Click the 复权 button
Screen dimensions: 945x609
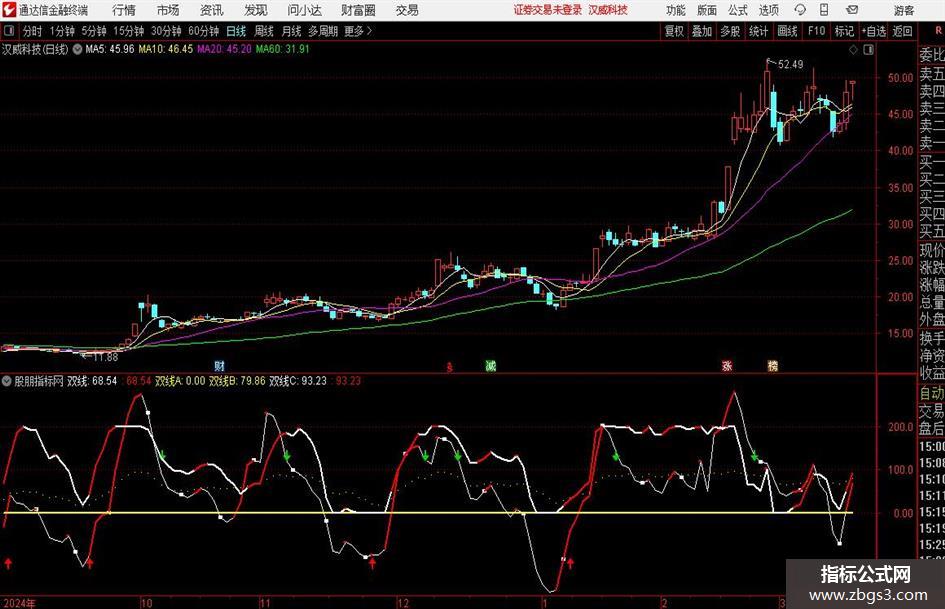click(x=674, y=31)
